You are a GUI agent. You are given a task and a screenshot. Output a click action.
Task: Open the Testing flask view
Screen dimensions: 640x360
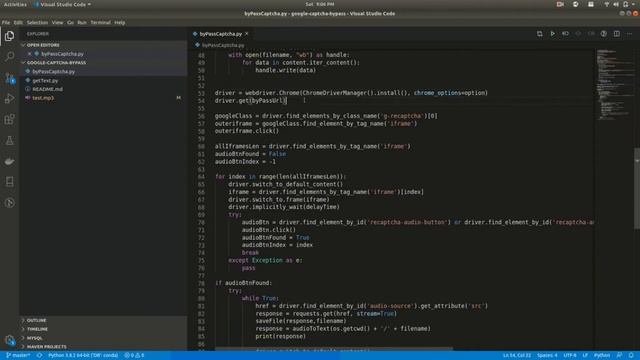(x=9, y=140)
